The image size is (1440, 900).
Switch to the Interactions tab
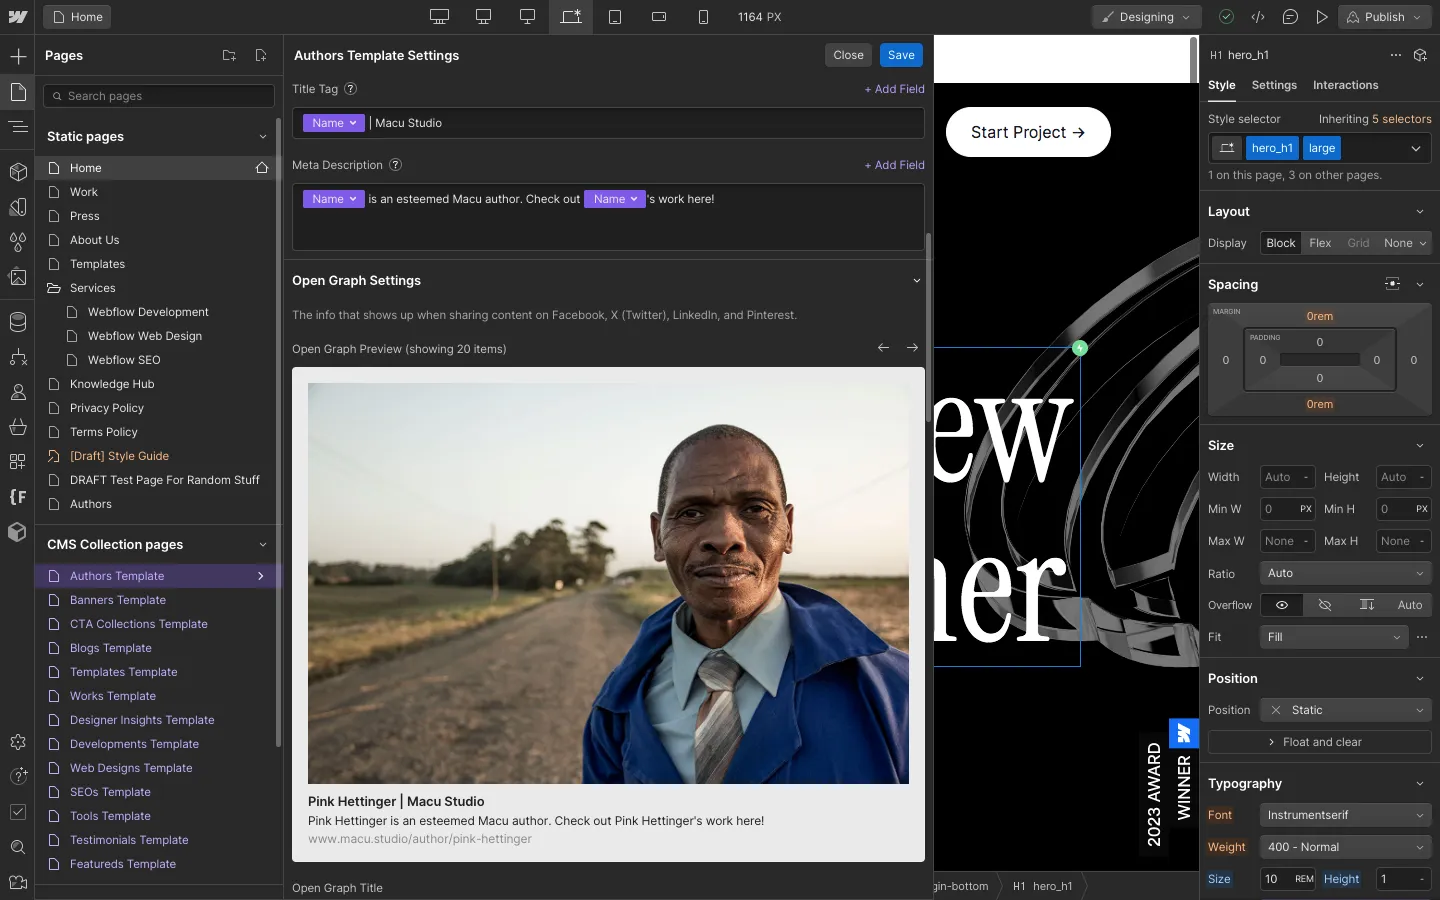(1345, 86)
